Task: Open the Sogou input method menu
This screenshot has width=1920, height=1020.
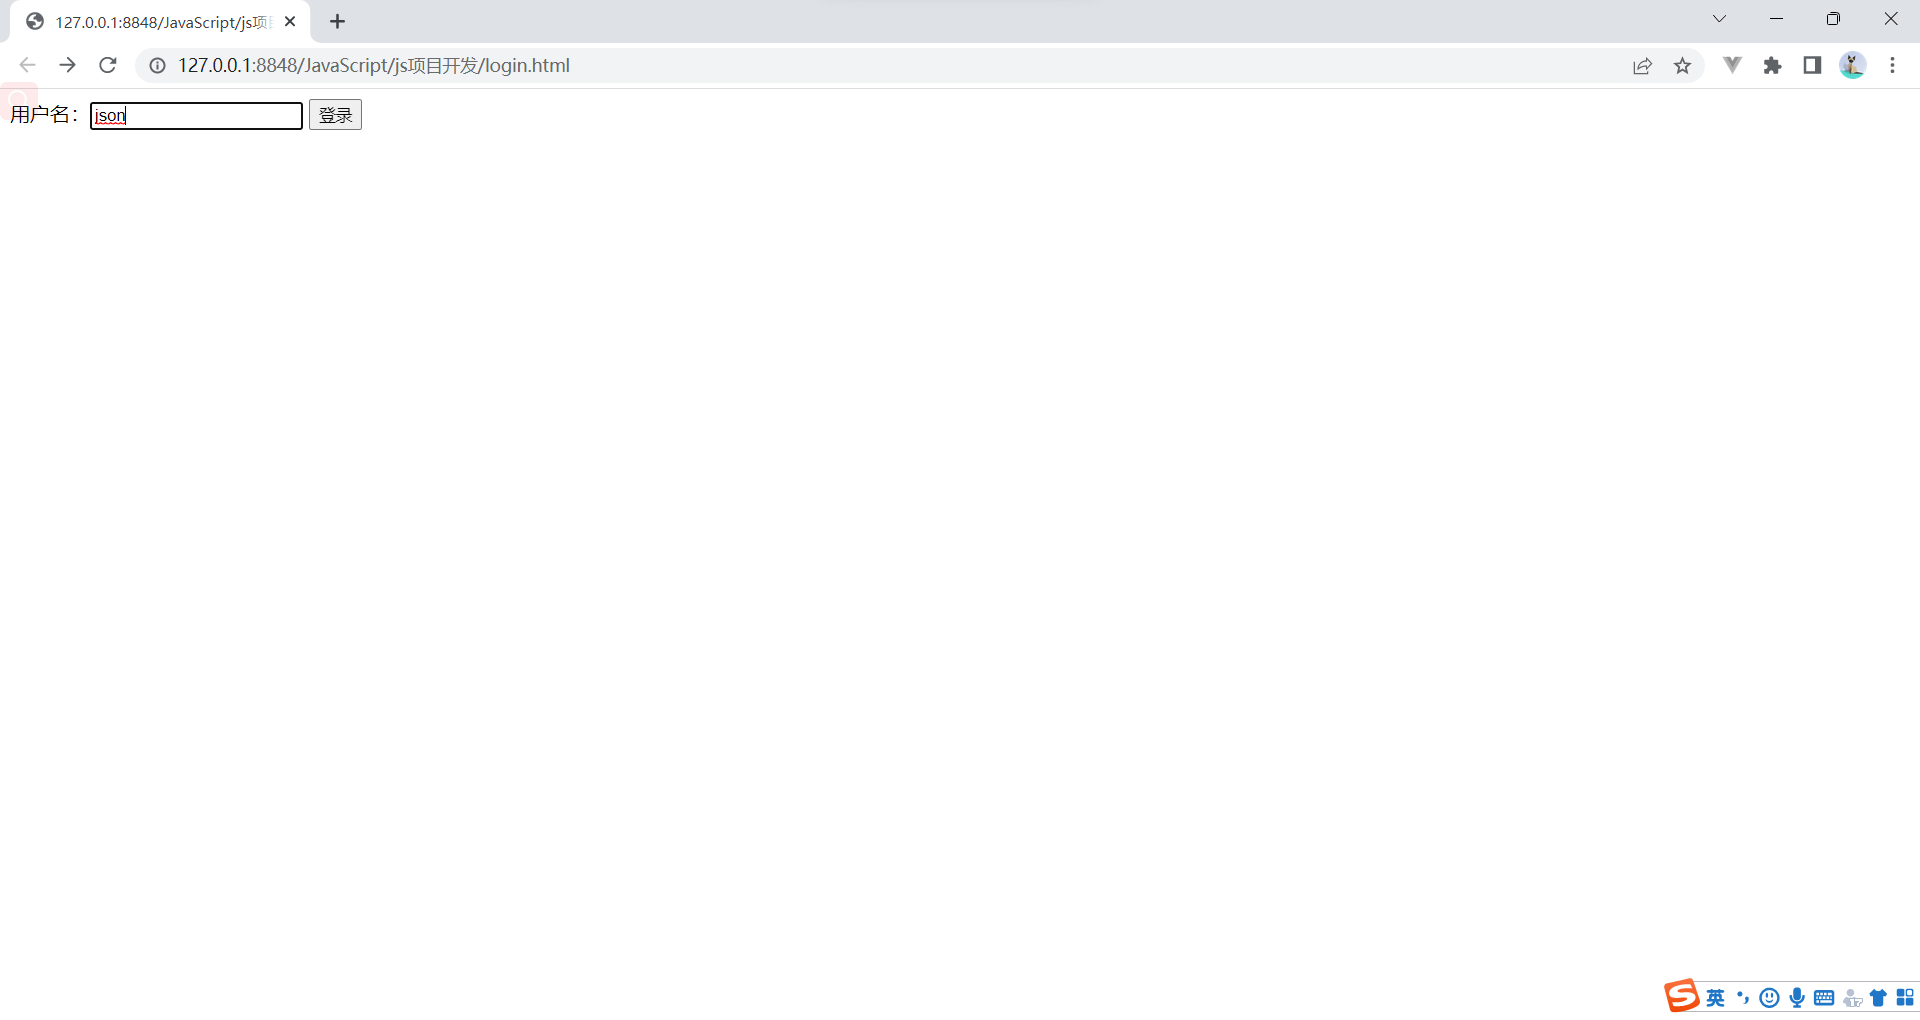Action: 1683,994
